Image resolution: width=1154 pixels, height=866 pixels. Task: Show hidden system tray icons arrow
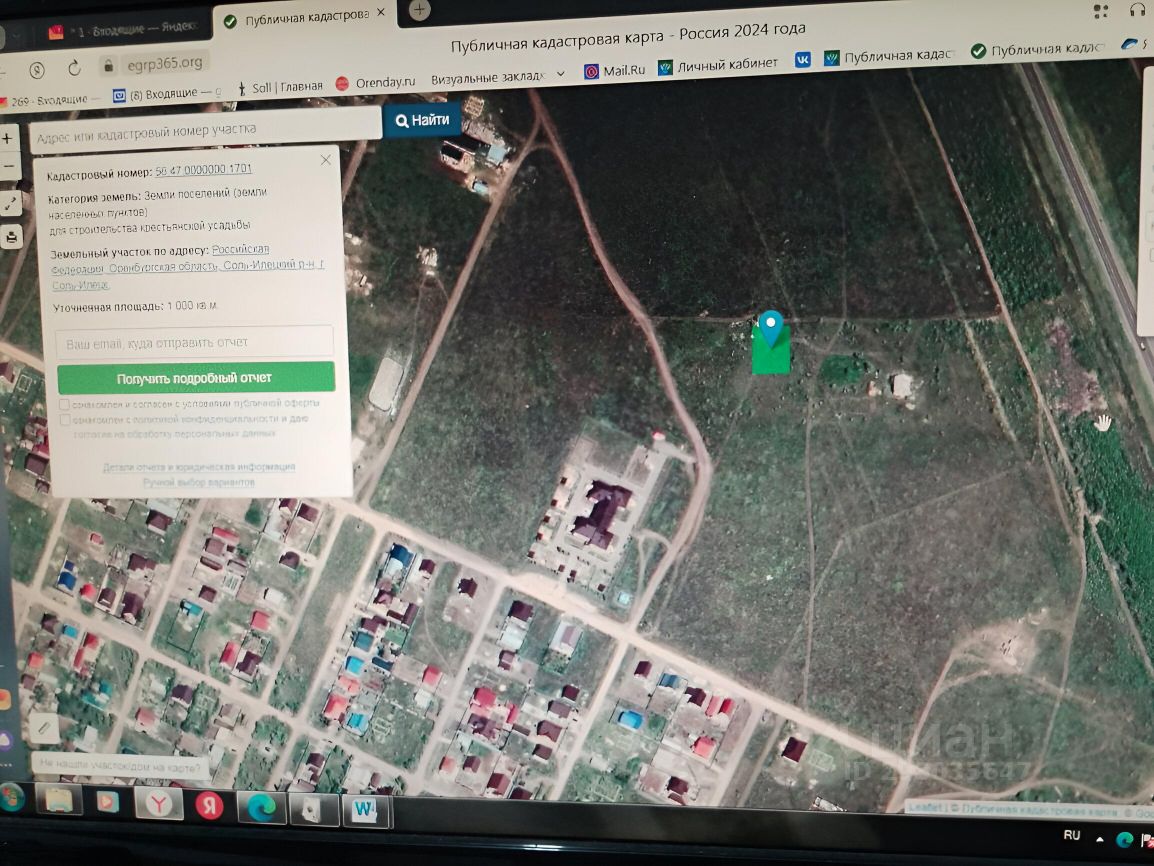coord(1100,839)
